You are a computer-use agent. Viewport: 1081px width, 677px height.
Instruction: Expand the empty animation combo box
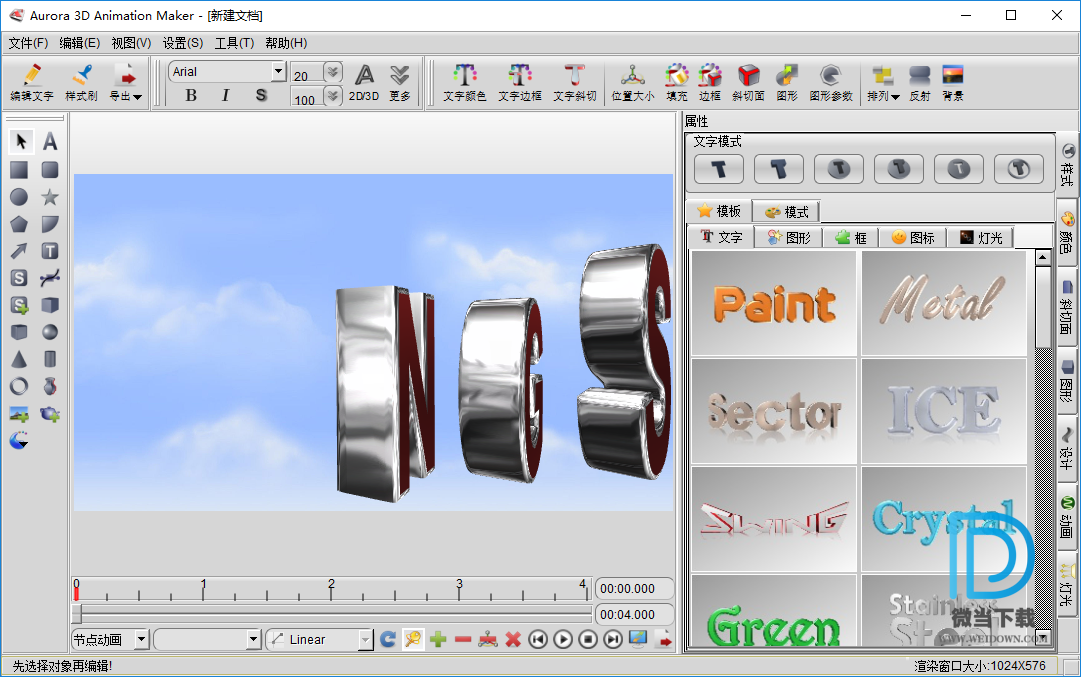tap(254, 640)
